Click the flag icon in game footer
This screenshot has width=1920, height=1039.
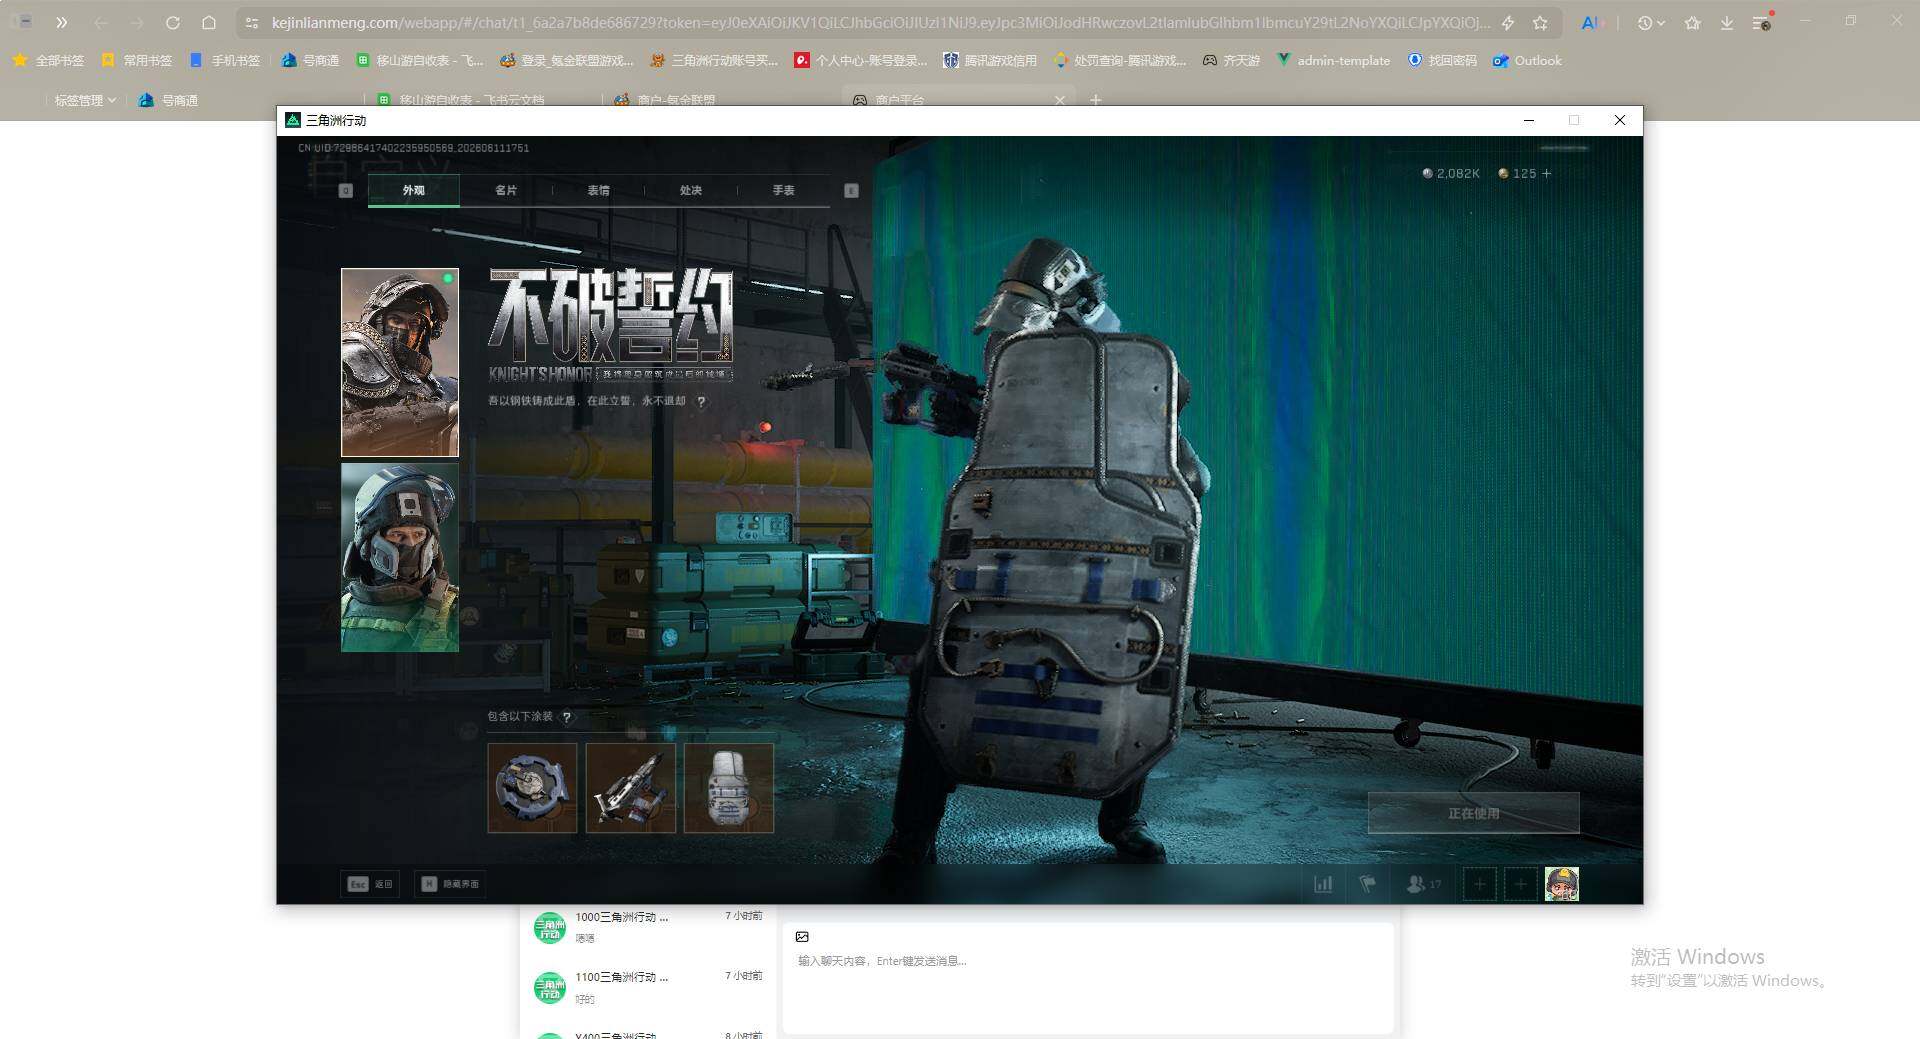coord(1367,884)
